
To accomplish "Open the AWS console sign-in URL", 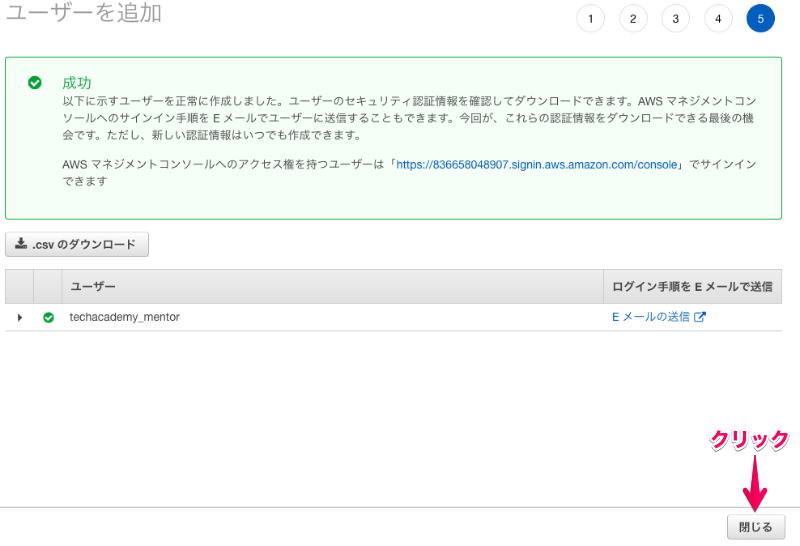I will click(x=539, y=165).
